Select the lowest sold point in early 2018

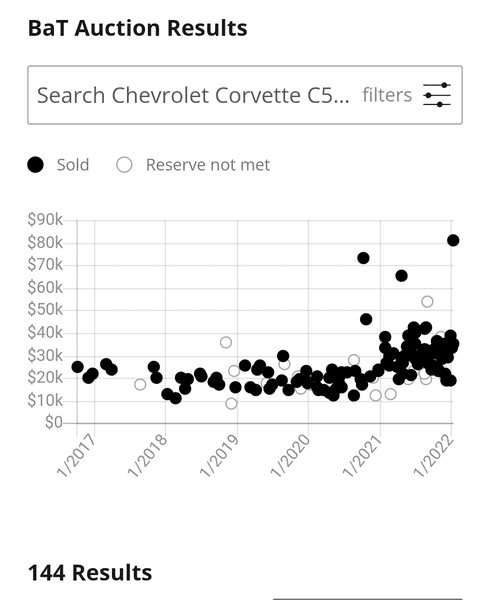pos(176,398)
